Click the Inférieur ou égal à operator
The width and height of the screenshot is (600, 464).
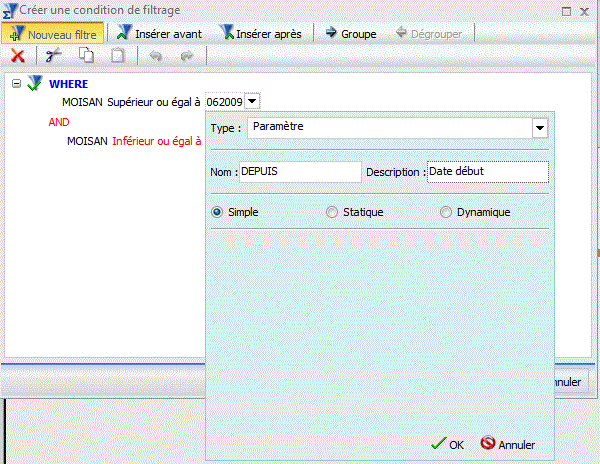coord(157,141)
